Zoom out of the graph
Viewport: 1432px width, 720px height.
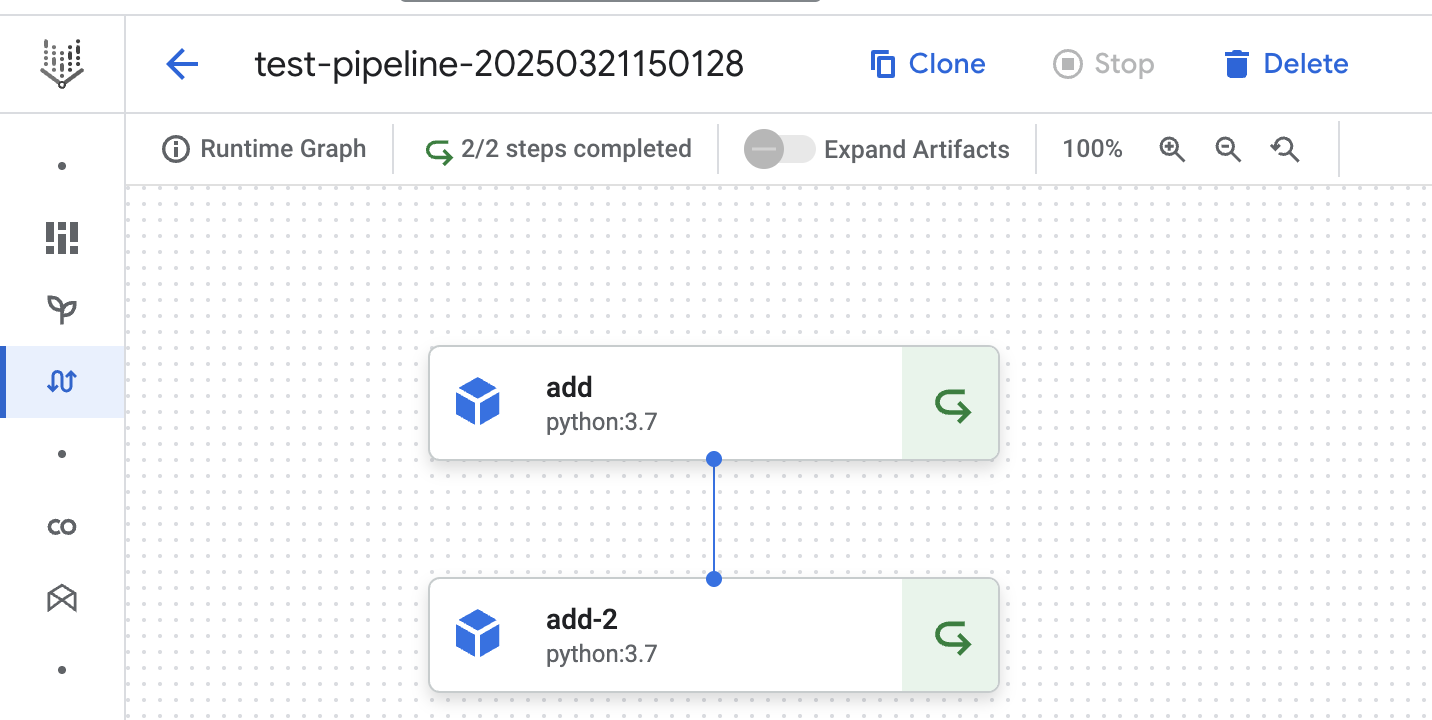(x=1228, y=150)
